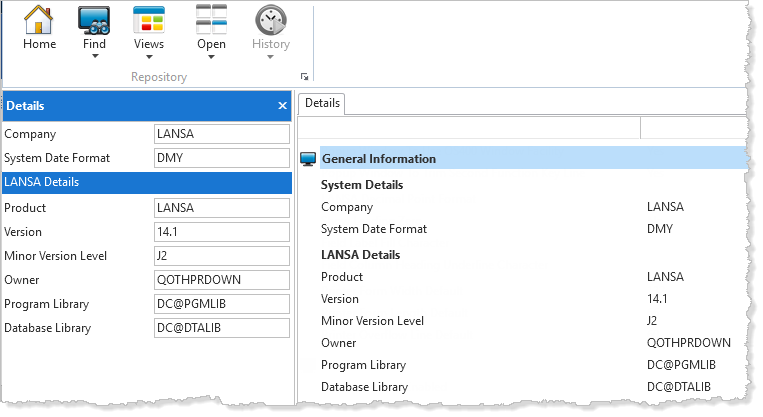Expand the Find dropdown arrow

pos(95,56)
